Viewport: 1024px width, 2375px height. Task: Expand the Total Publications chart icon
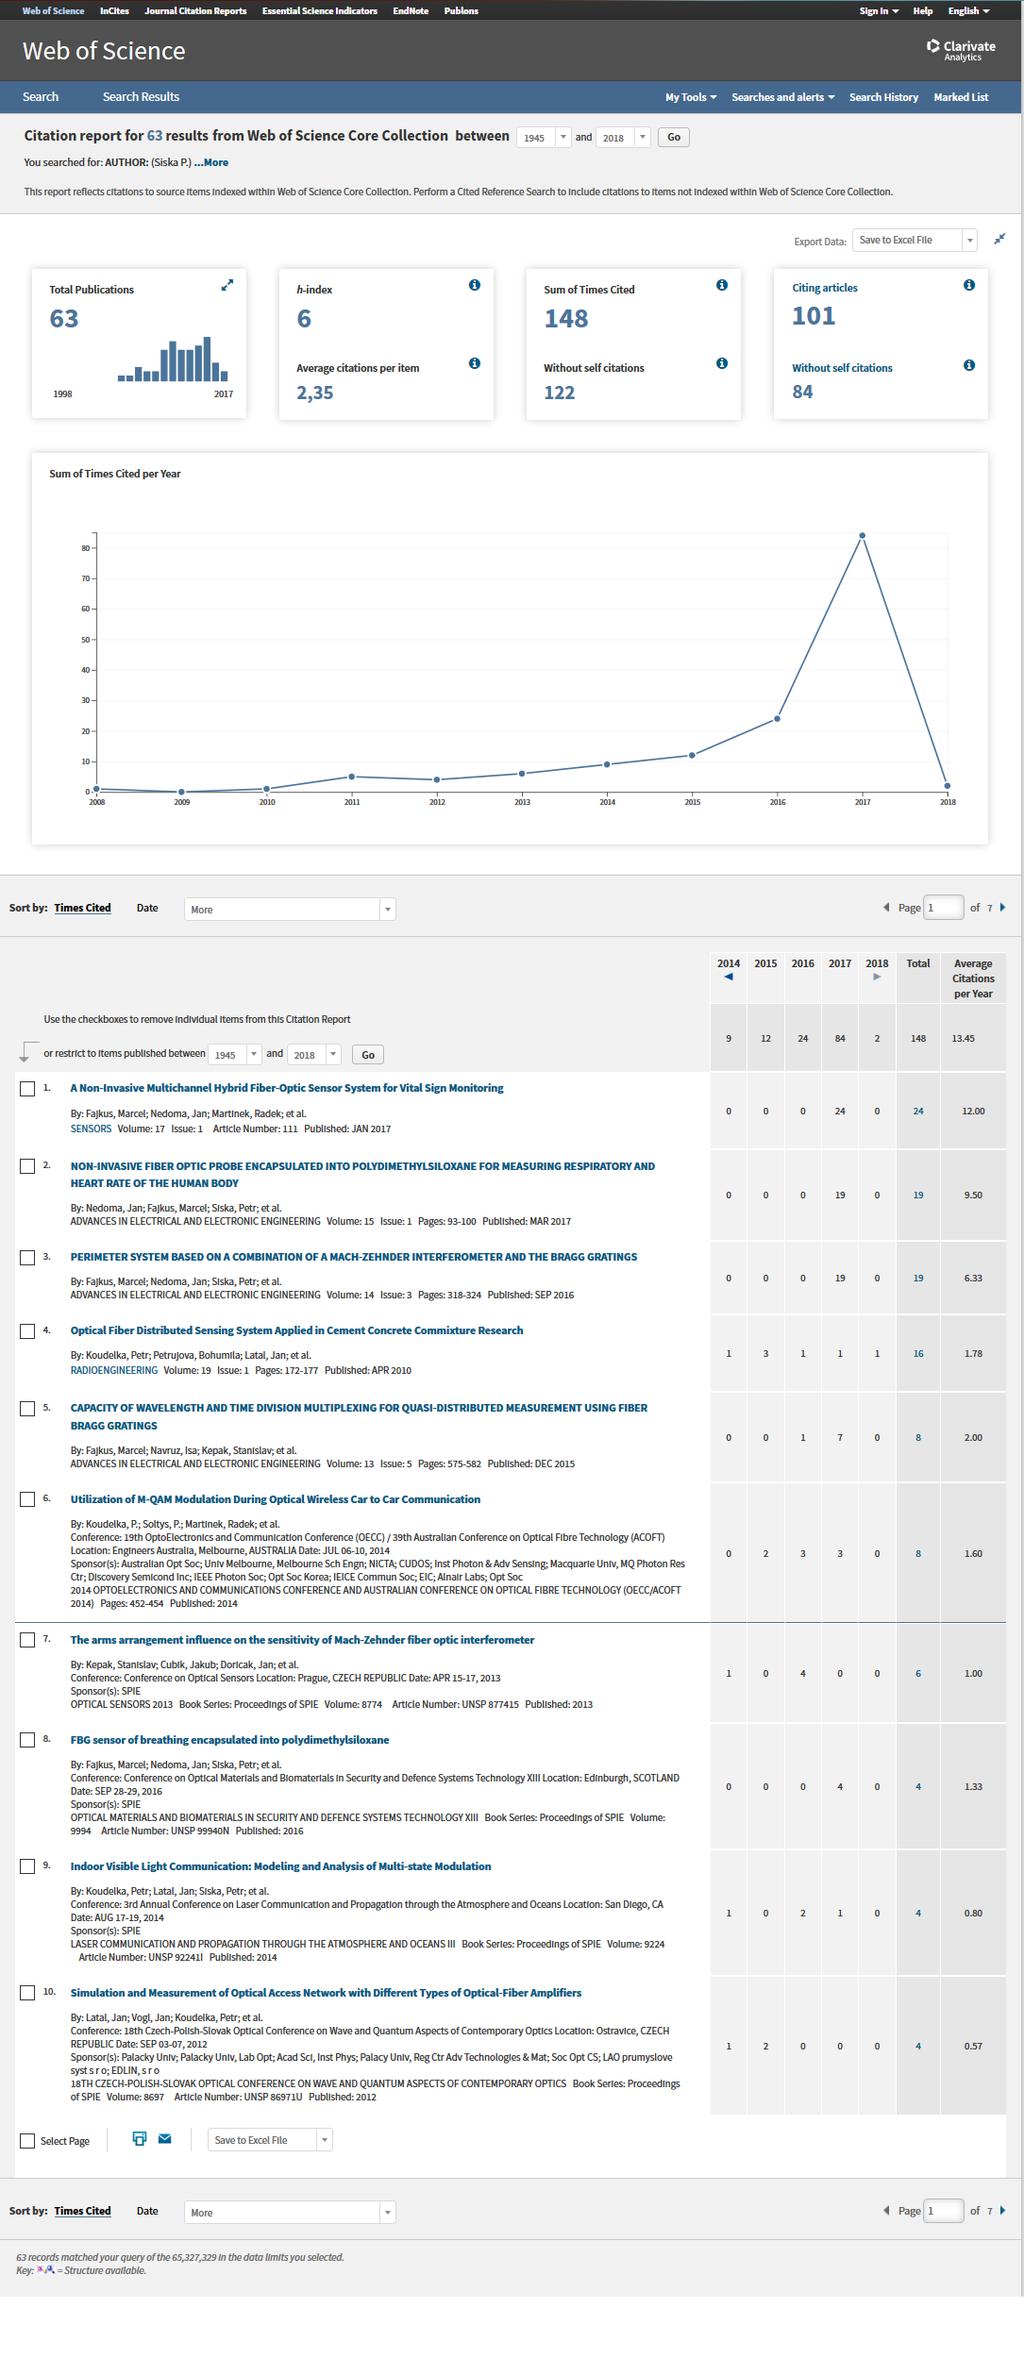[227, 285]
